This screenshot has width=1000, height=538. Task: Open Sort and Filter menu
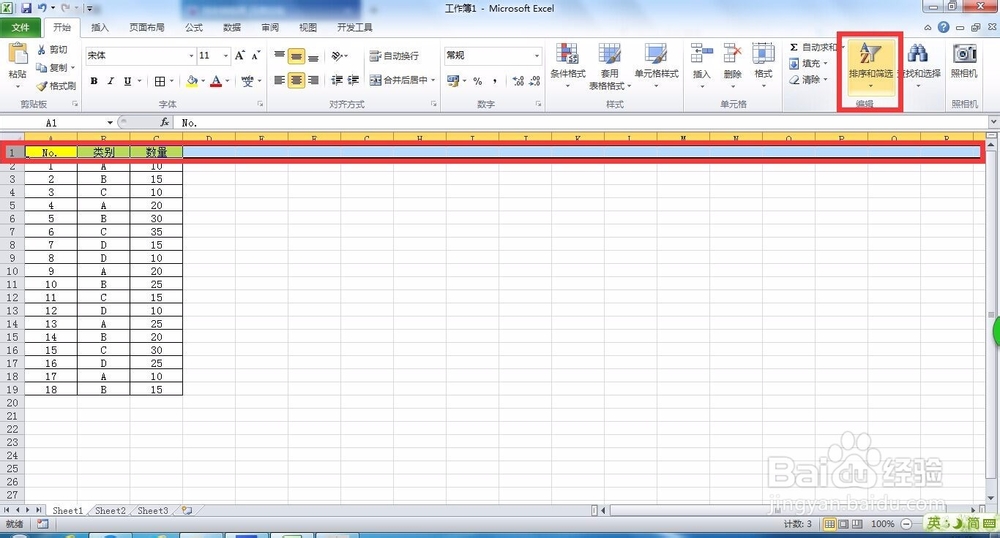point(871,66)
